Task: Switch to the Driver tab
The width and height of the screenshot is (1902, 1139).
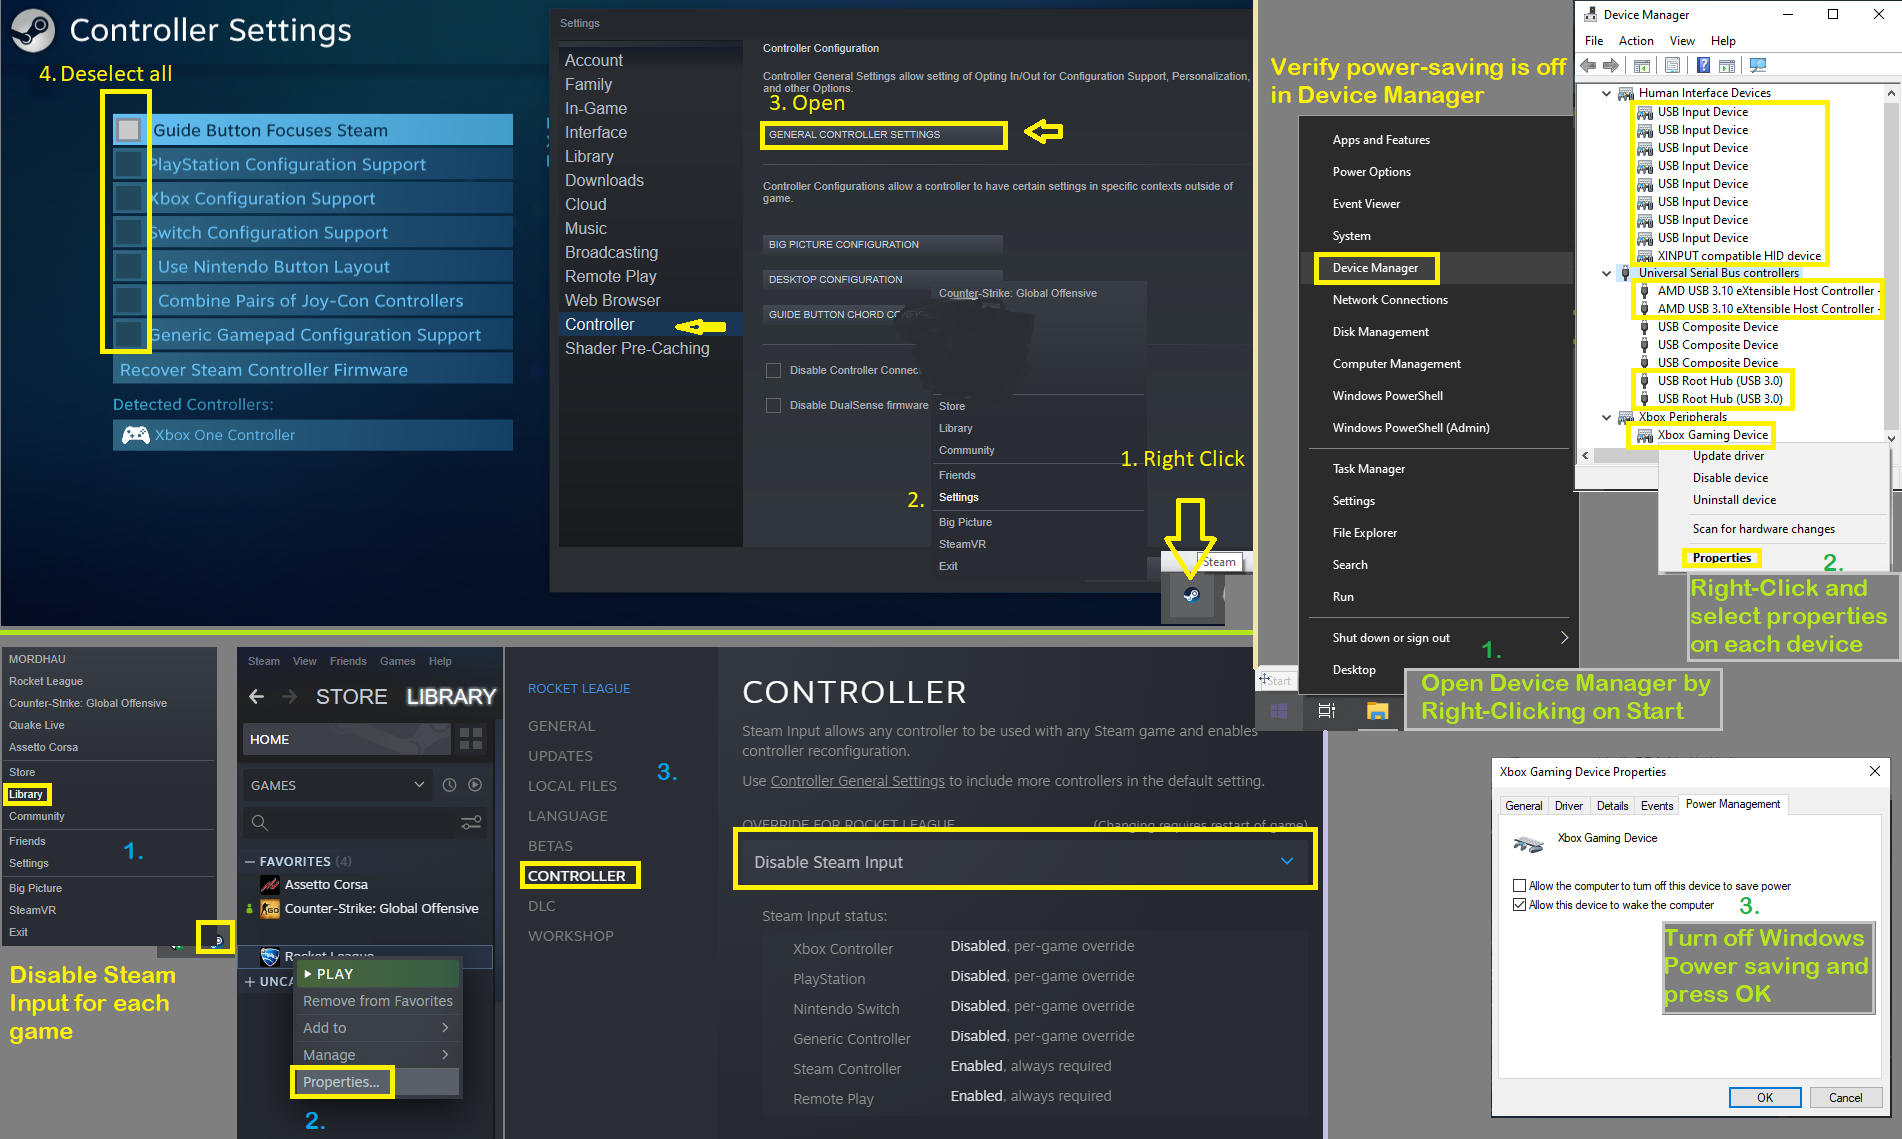Action: click(1568, 806)
